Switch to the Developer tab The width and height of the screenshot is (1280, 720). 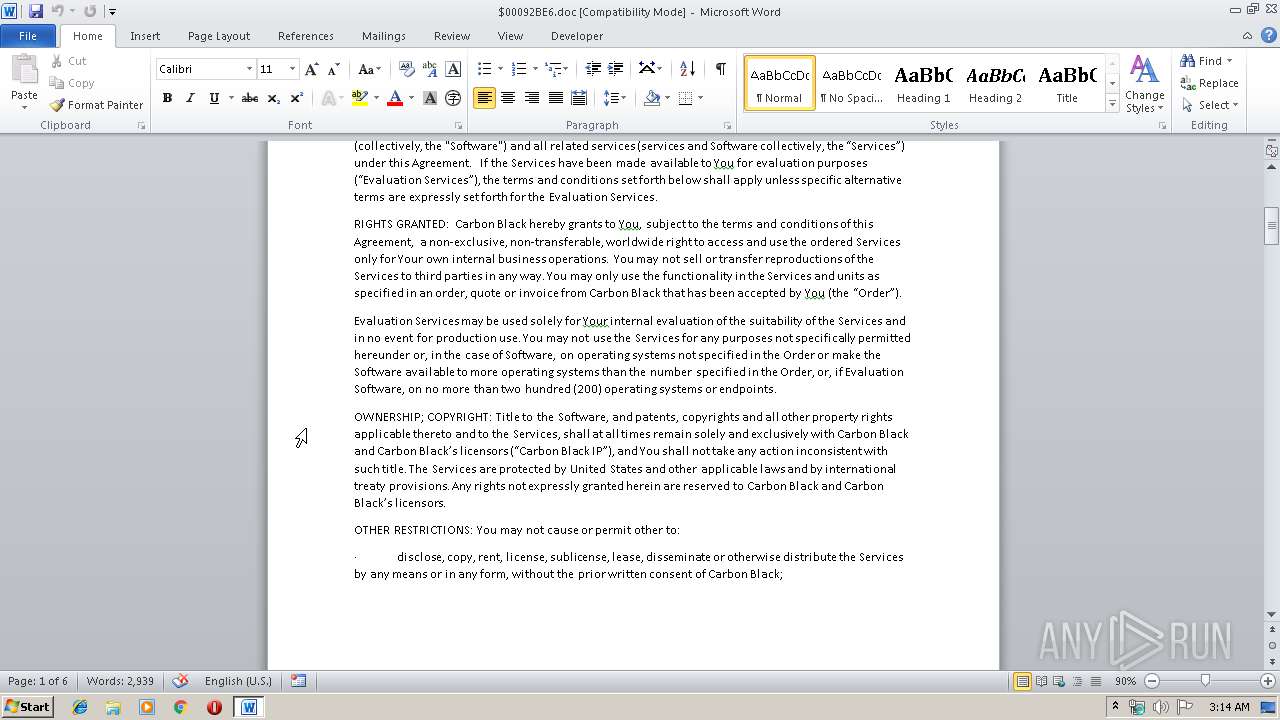pos(577,36)
